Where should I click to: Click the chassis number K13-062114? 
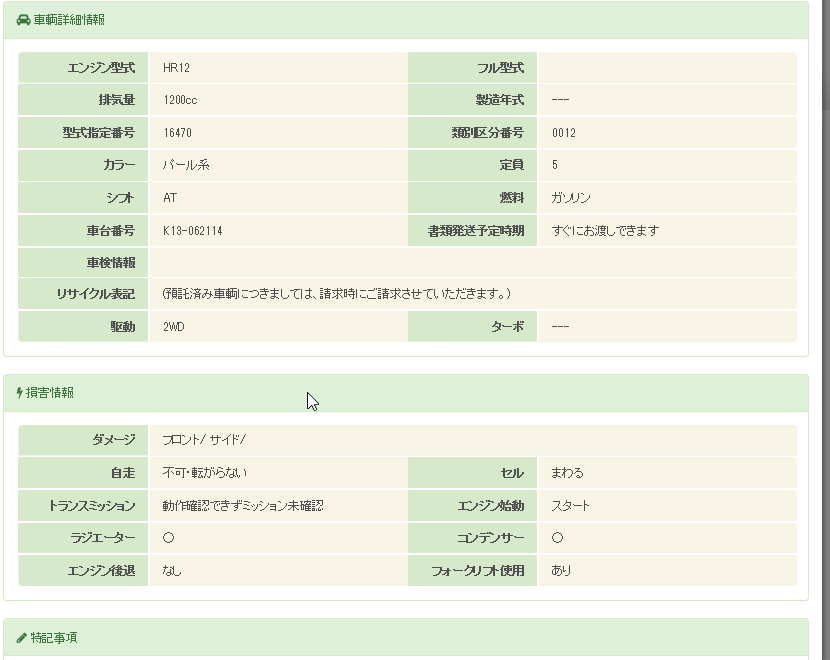point(193,231)
